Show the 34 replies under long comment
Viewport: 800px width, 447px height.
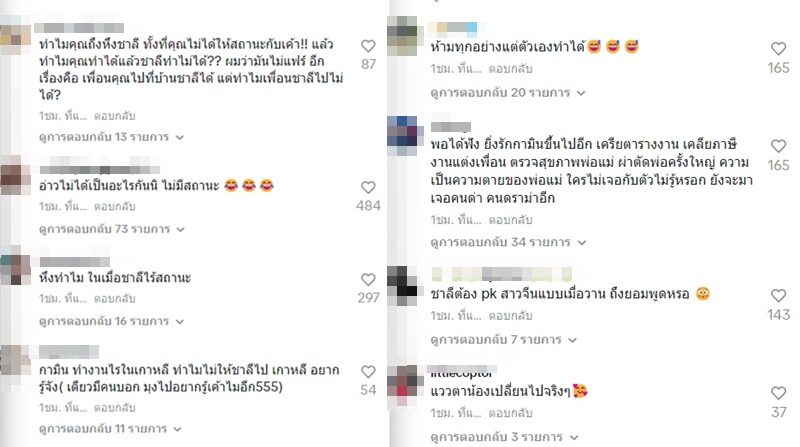click(x=508, y=242)
